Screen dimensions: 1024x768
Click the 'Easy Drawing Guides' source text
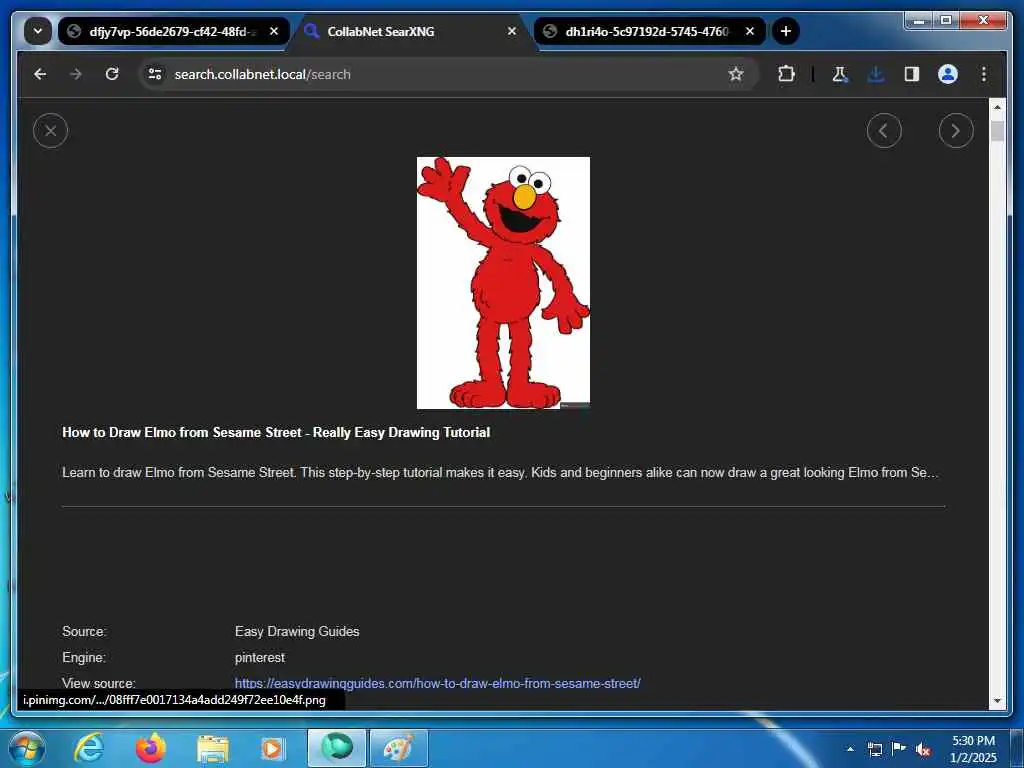tap(297, 632)
